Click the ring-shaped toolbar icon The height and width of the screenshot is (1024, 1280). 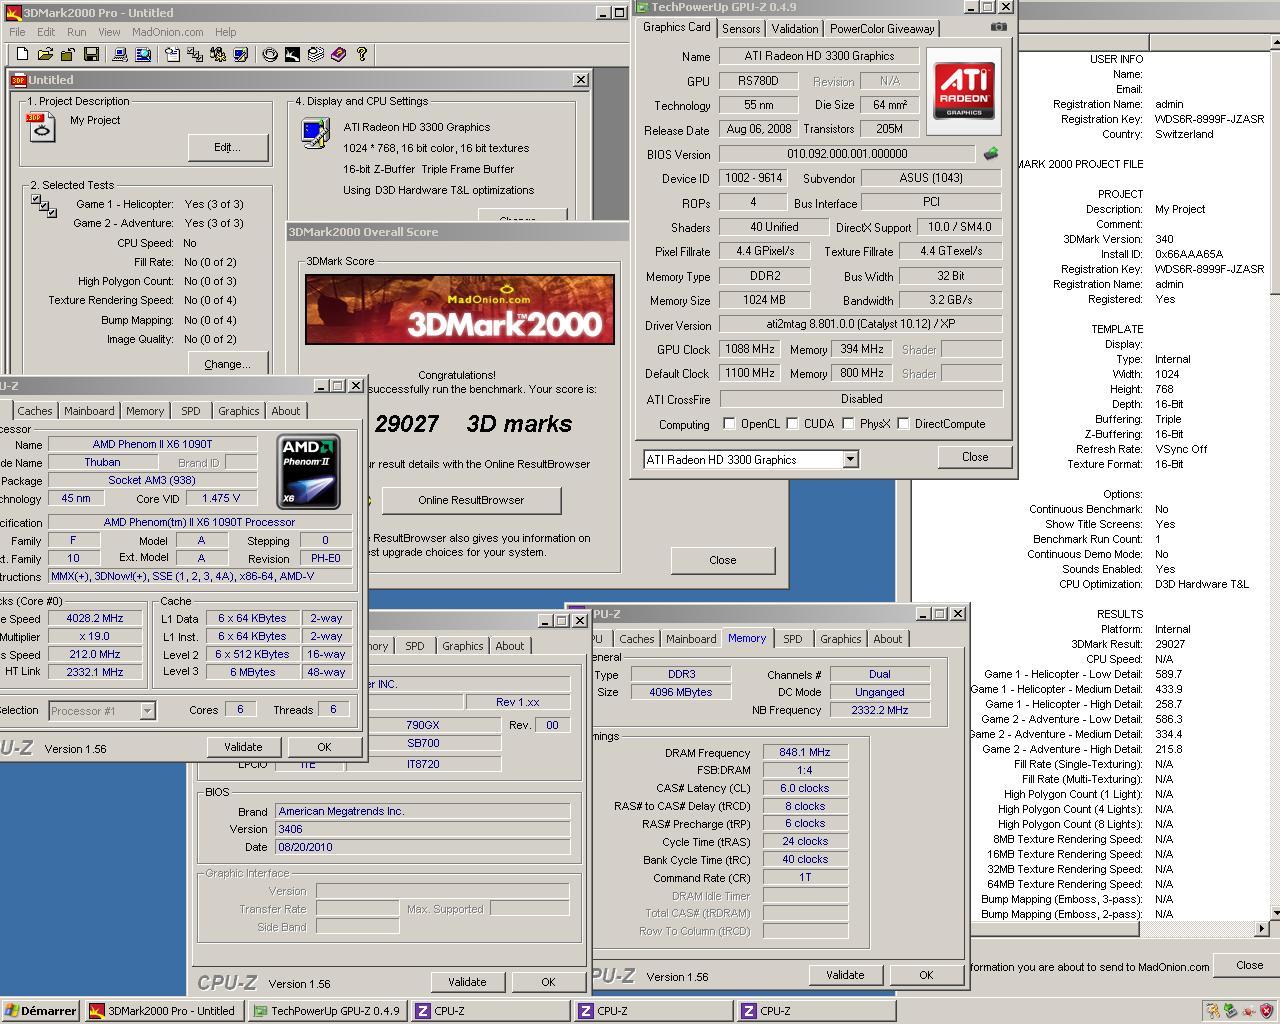269,54
